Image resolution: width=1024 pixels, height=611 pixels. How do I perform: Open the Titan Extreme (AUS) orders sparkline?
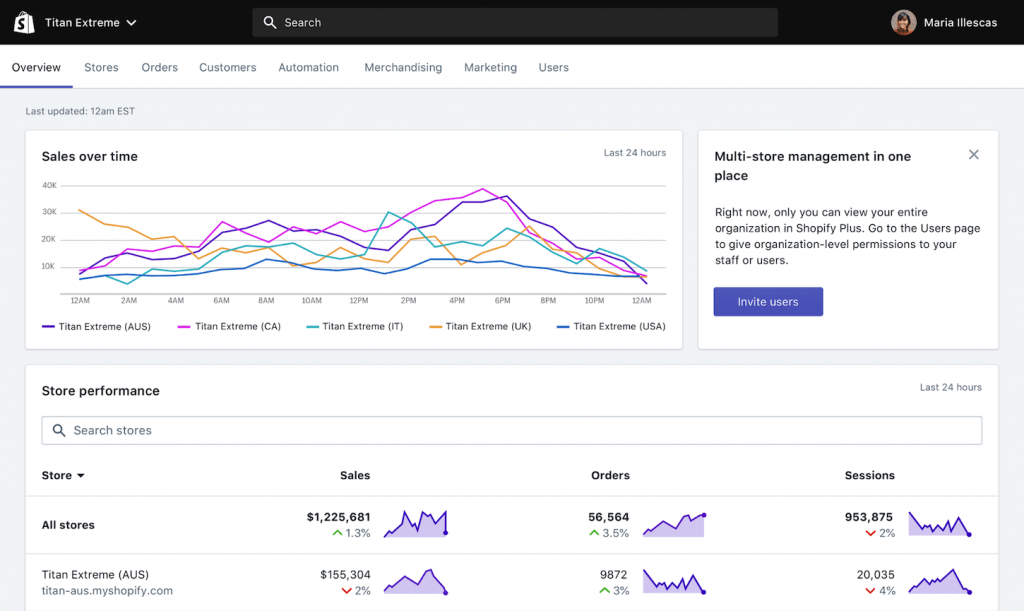[675, 581]
